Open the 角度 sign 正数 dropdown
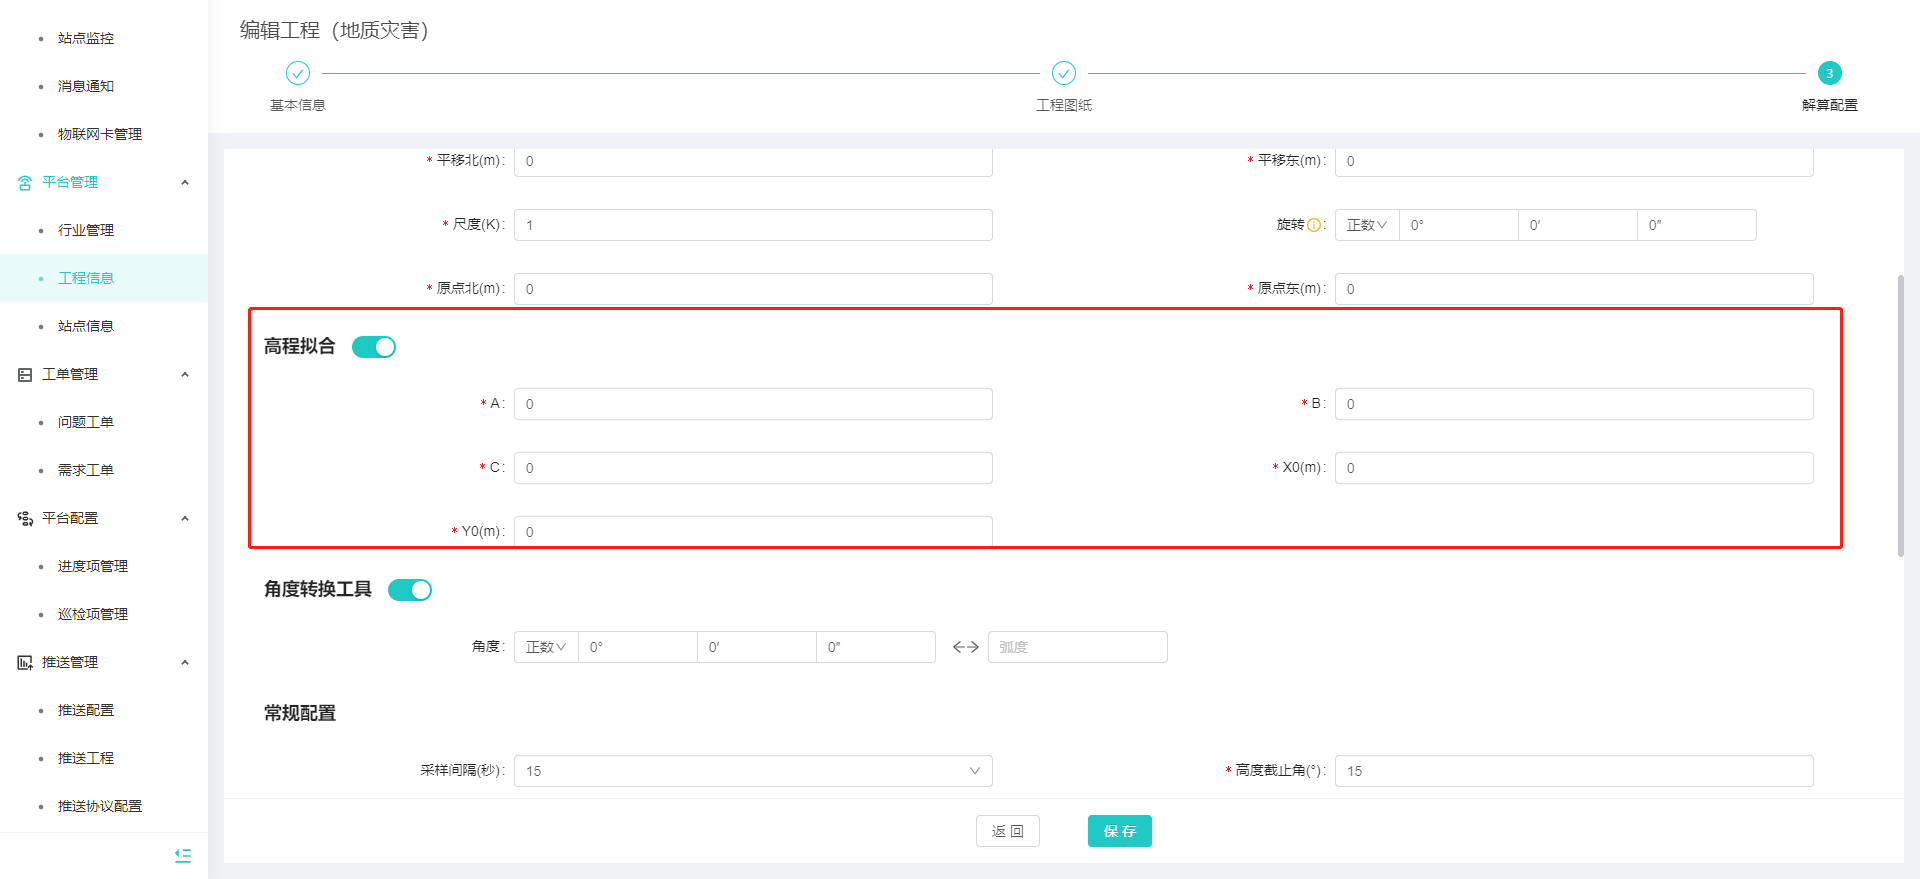The image size is (1920, 879). (546, 647)
